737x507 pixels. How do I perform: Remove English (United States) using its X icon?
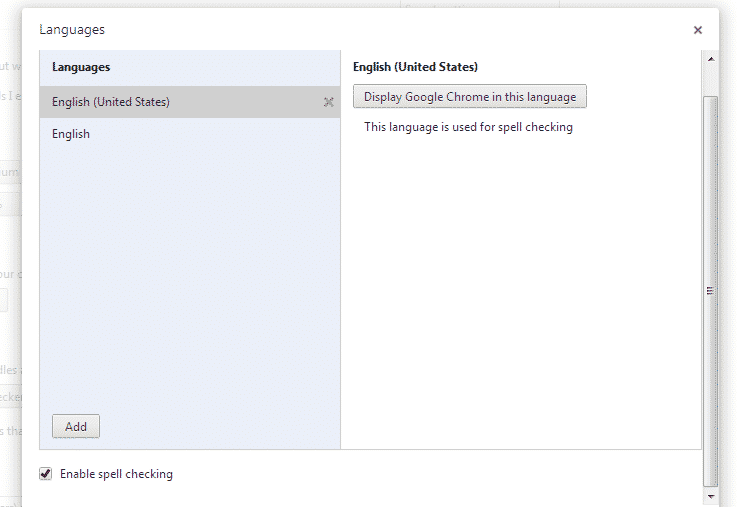(x=328, y=102)
